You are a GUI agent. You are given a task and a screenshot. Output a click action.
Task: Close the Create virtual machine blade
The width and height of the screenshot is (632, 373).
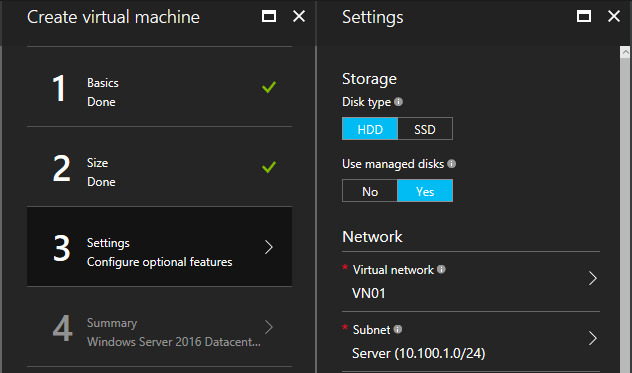click(299, 17)
